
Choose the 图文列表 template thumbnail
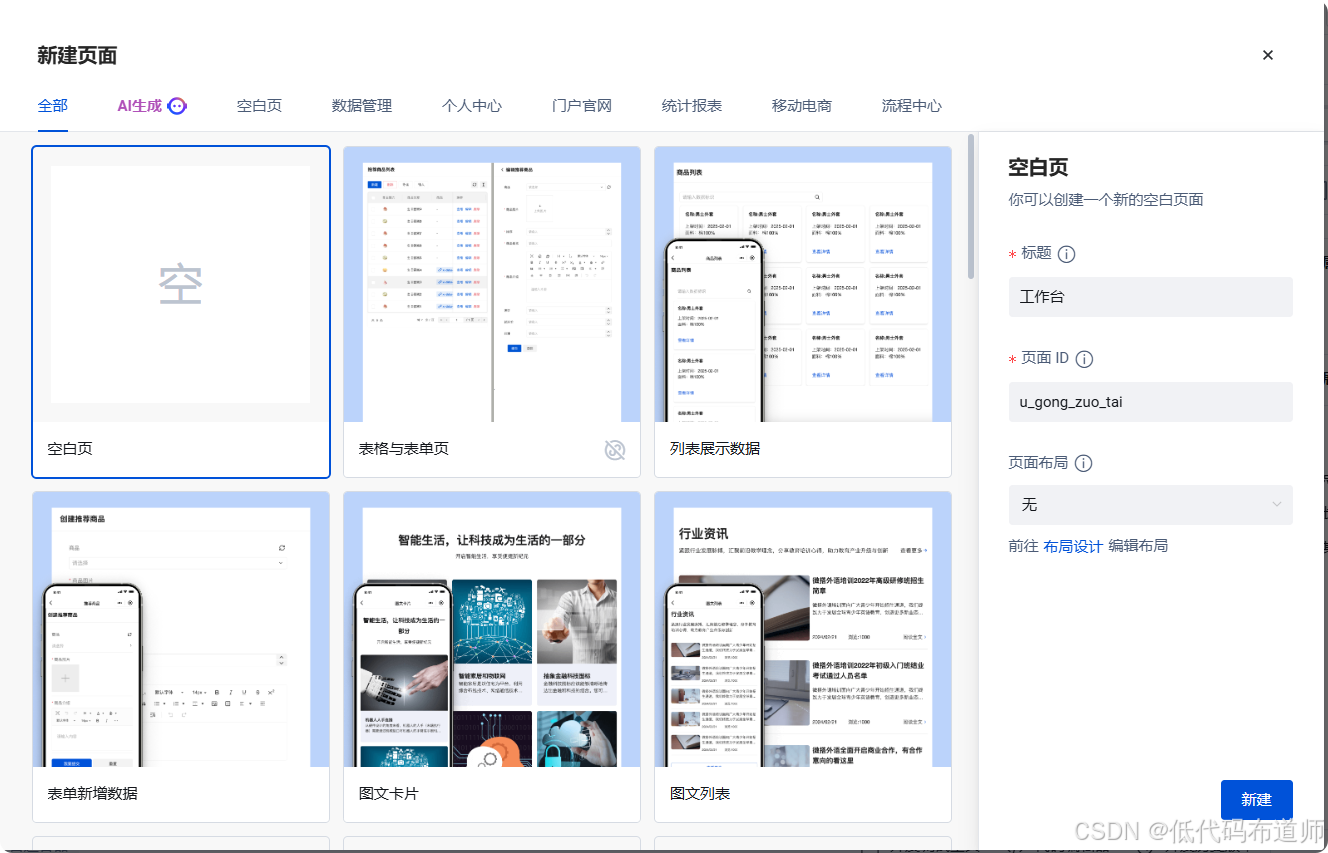pos(803,629)
